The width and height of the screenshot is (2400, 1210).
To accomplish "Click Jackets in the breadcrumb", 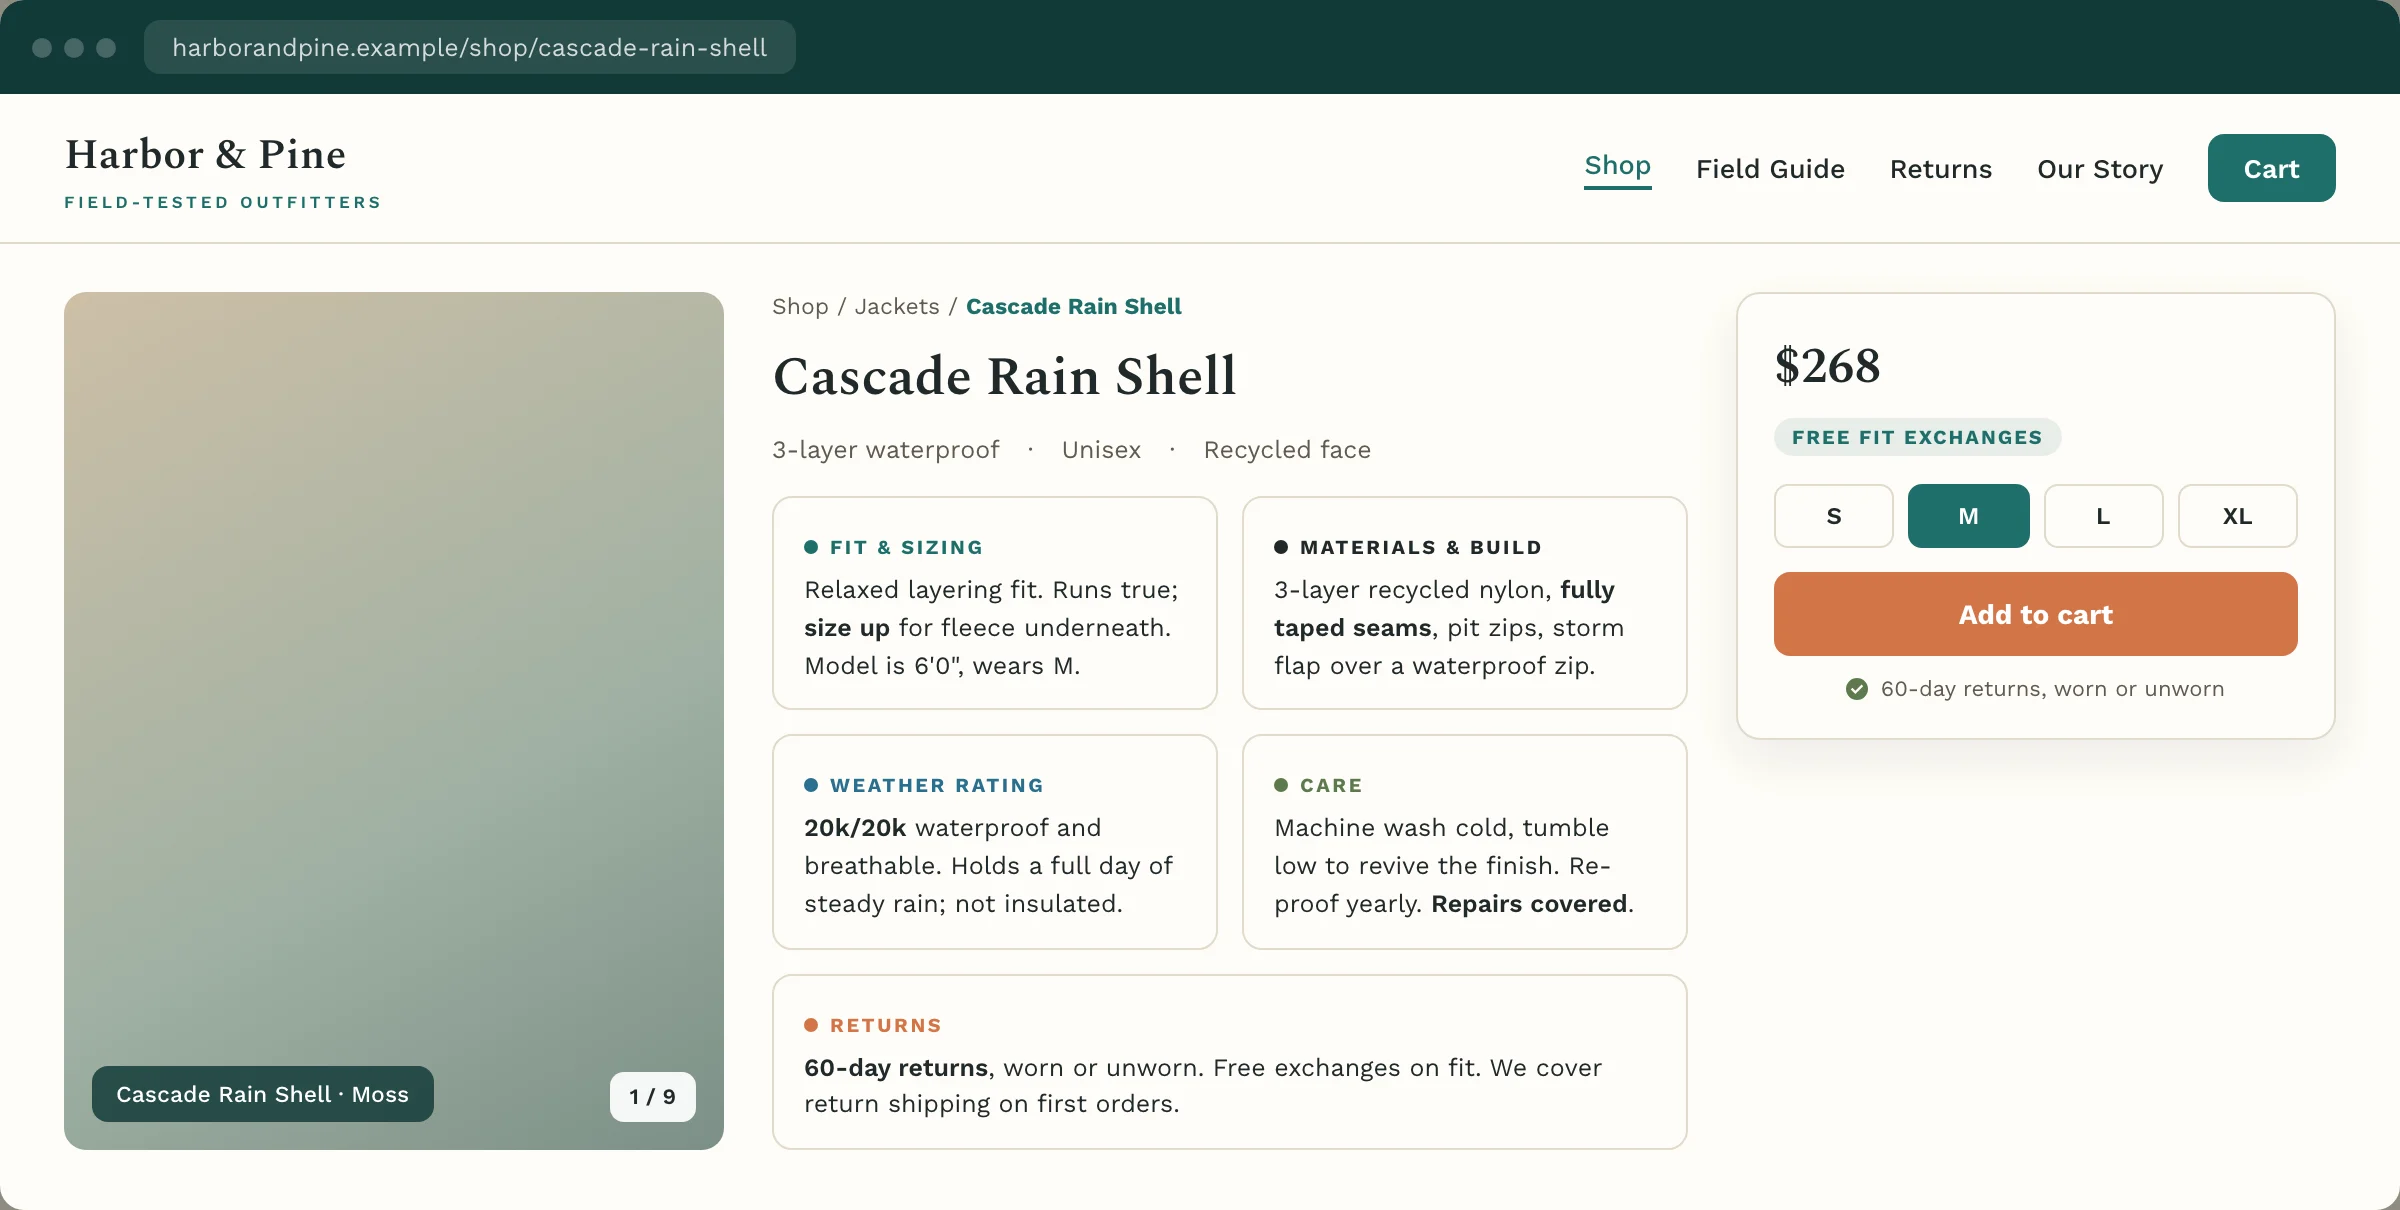I will tap(897, 307).
